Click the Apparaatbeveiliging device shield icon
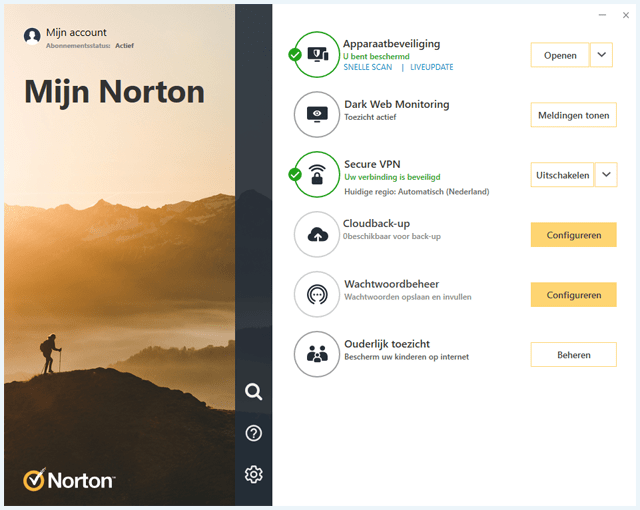Screen dimensions: 640x510 click(x=317, y=55)
